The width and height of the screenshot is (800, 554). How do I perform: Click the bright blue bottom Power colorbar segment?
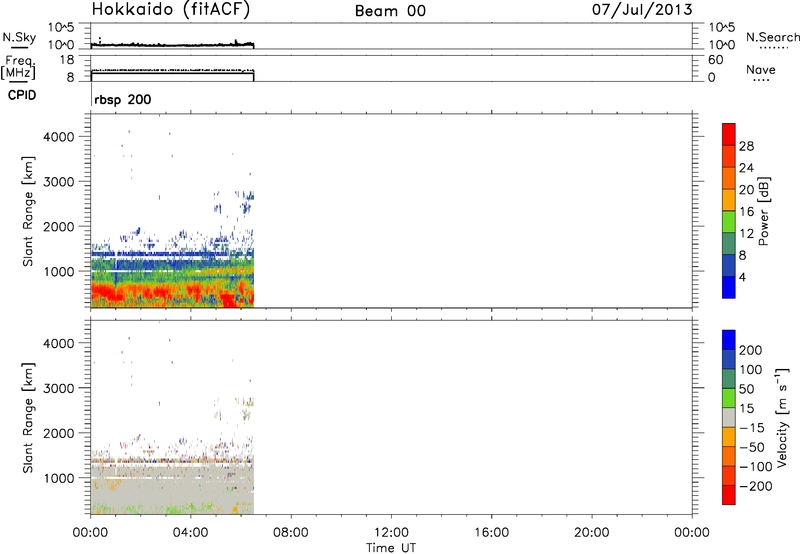[729, 287]
